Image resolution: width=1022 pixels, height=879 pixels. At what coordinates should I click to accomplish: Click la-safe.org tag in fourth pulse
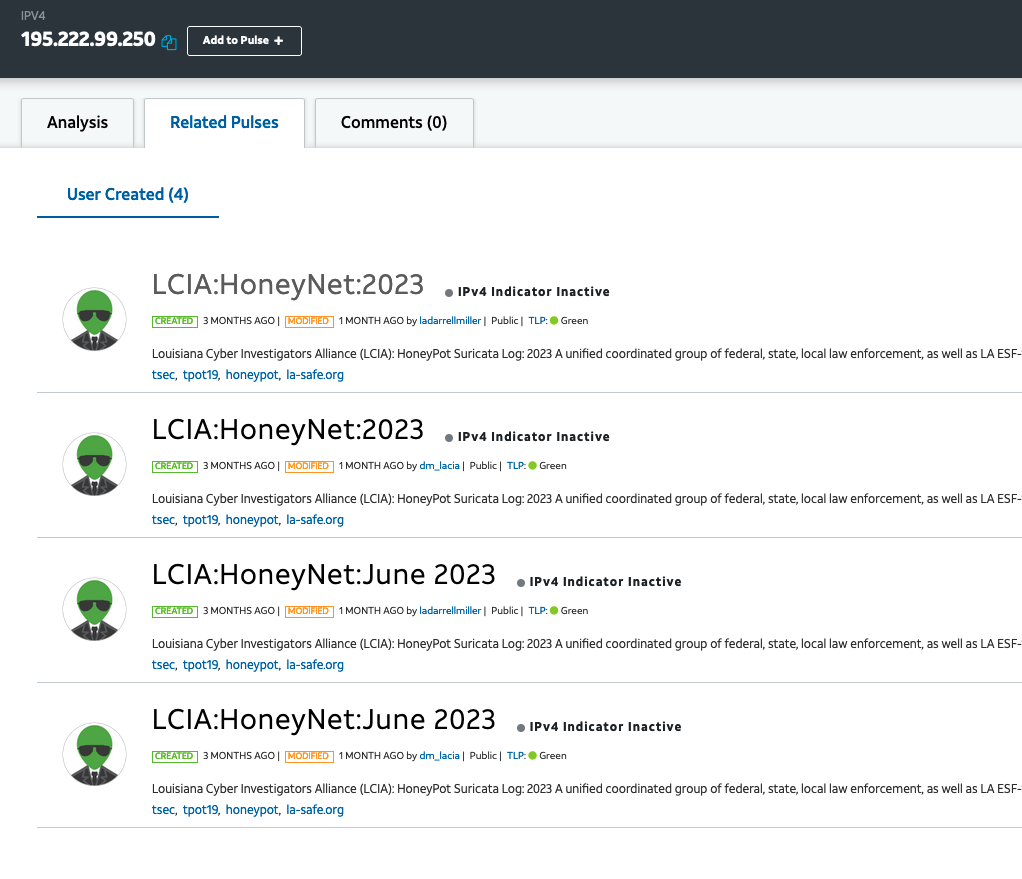315,810
